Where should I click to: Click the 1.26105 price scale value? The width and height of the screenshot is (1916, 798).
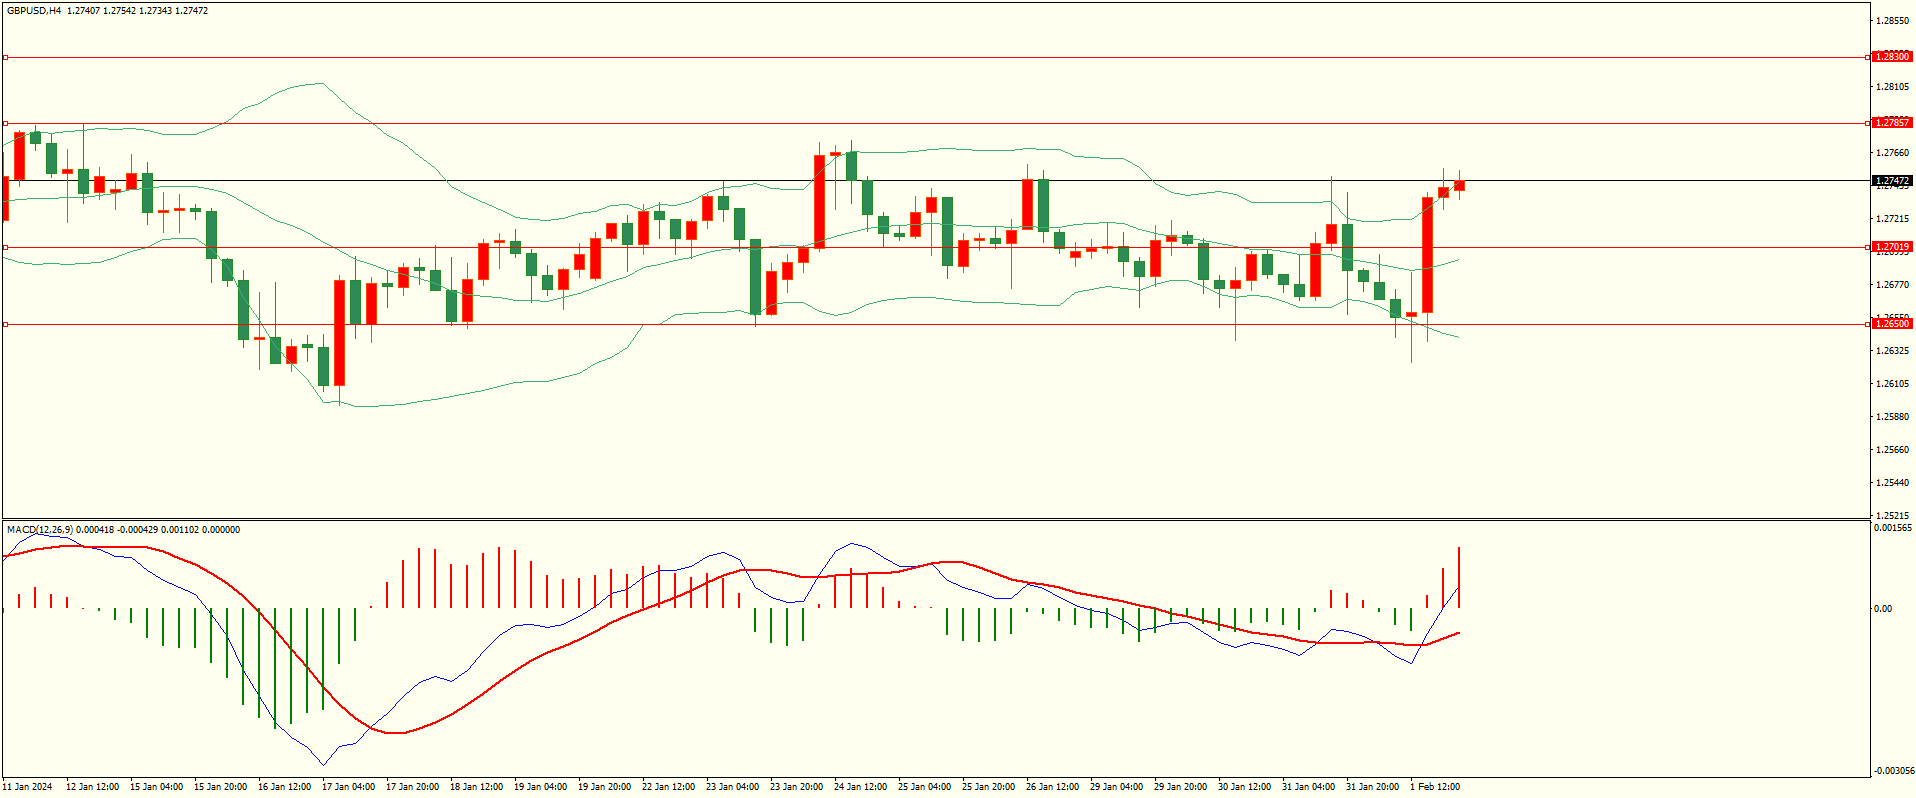pyautogui.click(x=1894, y=384)
